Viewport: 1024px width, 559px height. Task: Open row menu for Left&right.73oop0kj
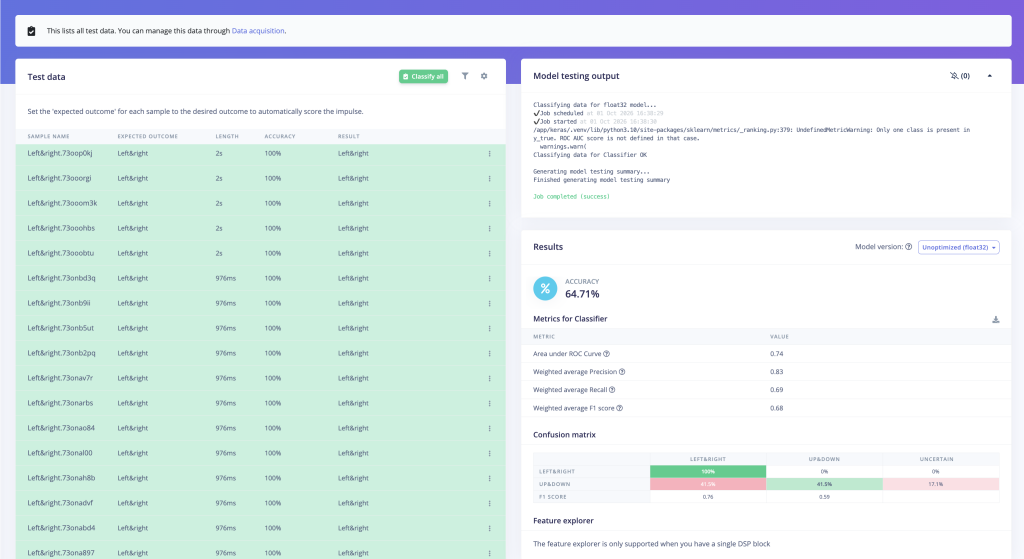pyautogui.click(x=489, y=153)
